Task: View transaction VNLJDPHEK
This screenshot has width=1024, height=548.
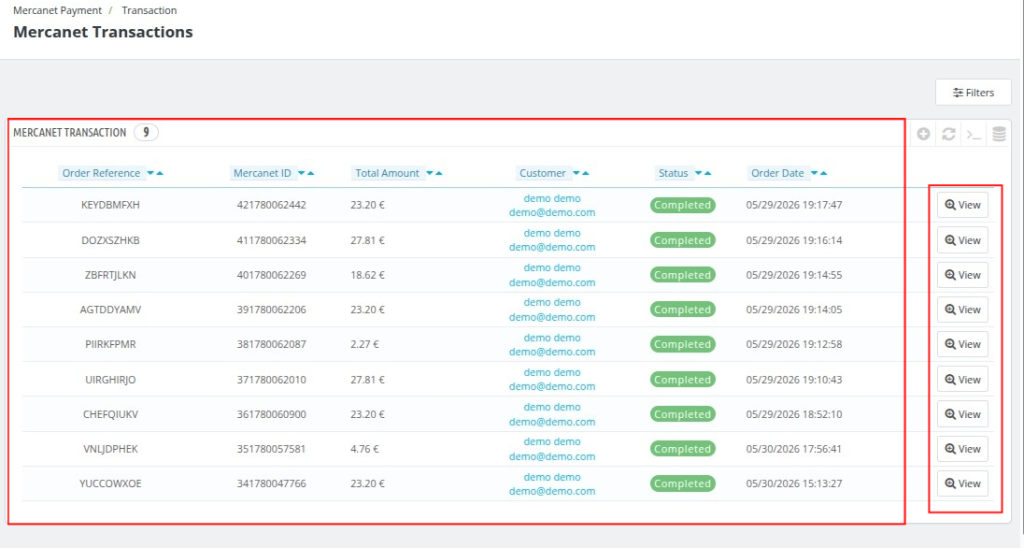Action: (963, 449)
